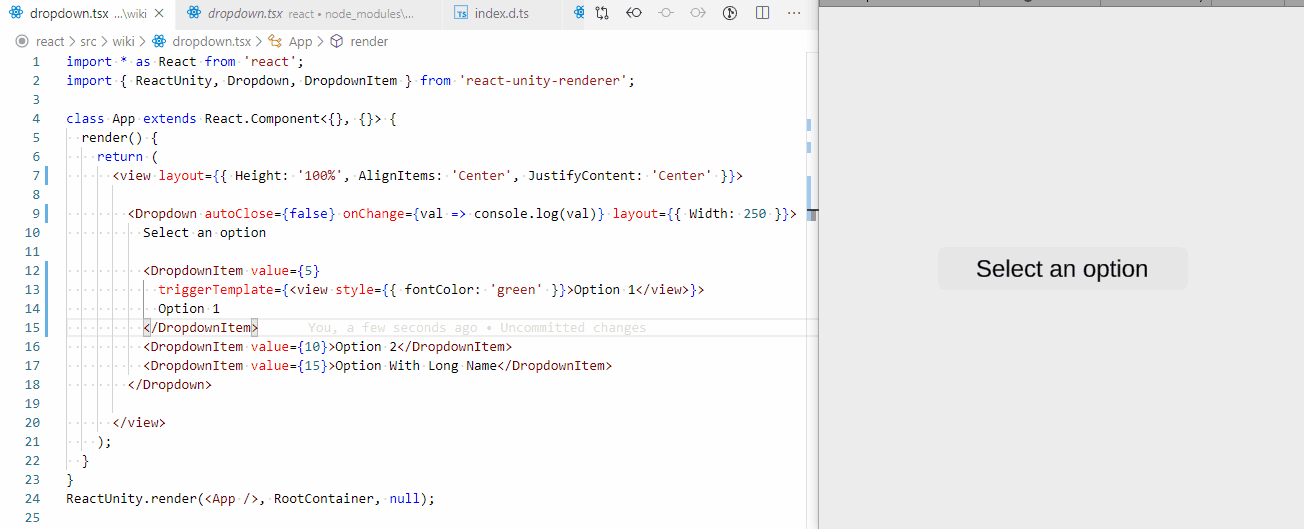Click the disabled next commit navigation icon
The width and height of the screenshot is (1304, 529).
(698, 14)
